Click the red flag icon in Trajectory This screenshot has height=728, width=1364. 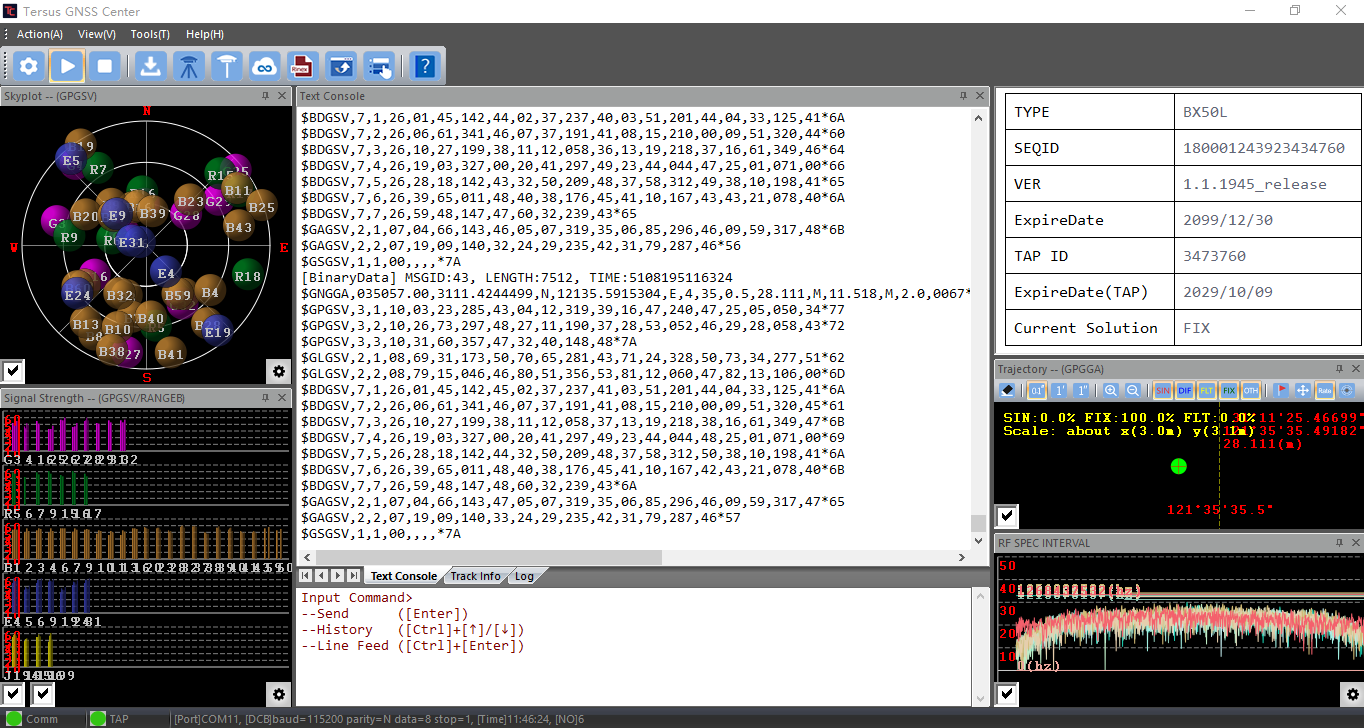(1281, 390)
